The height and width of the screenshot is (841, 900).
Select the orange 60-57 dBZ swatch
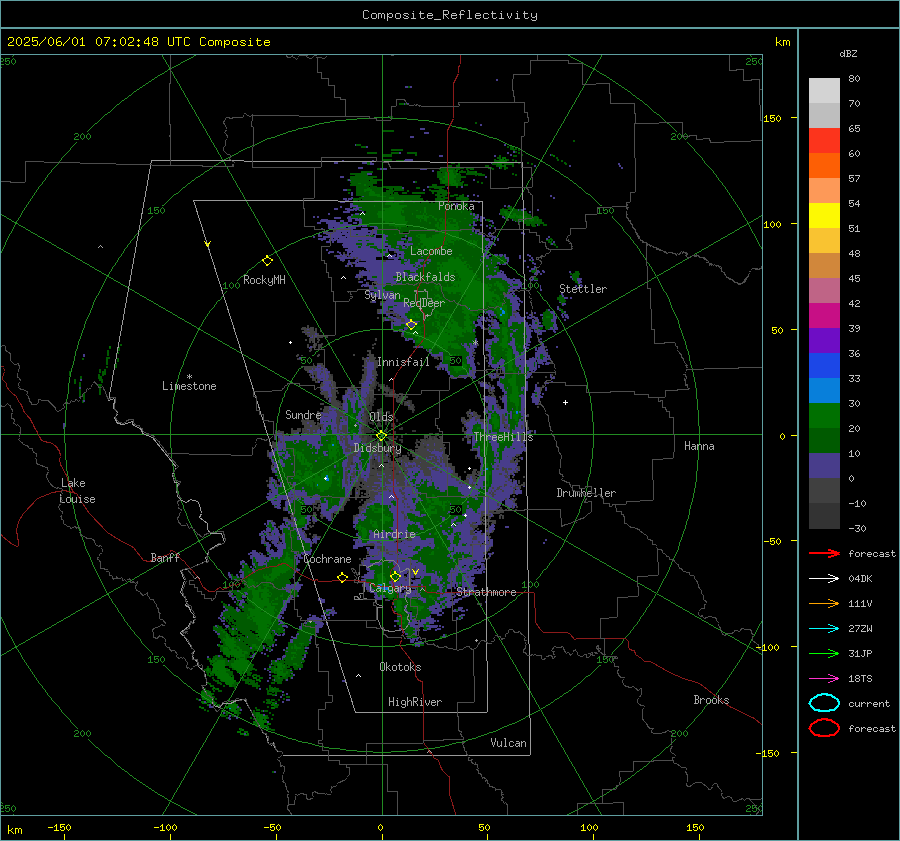click(824, 166)
